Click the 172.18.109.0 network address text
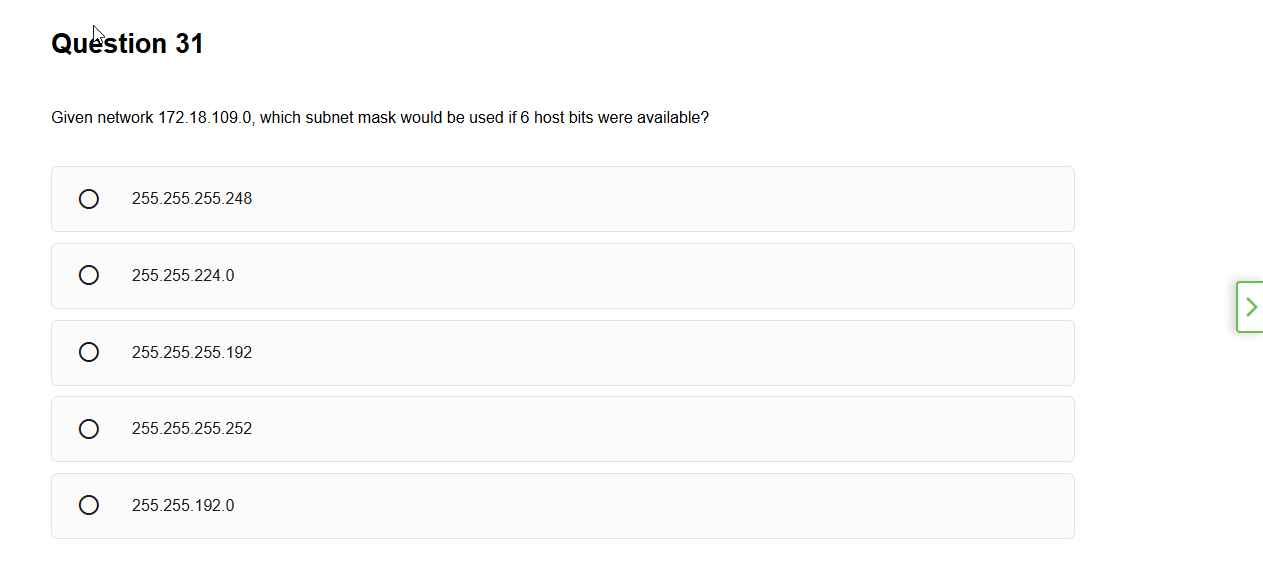 (x=206, y=118)
